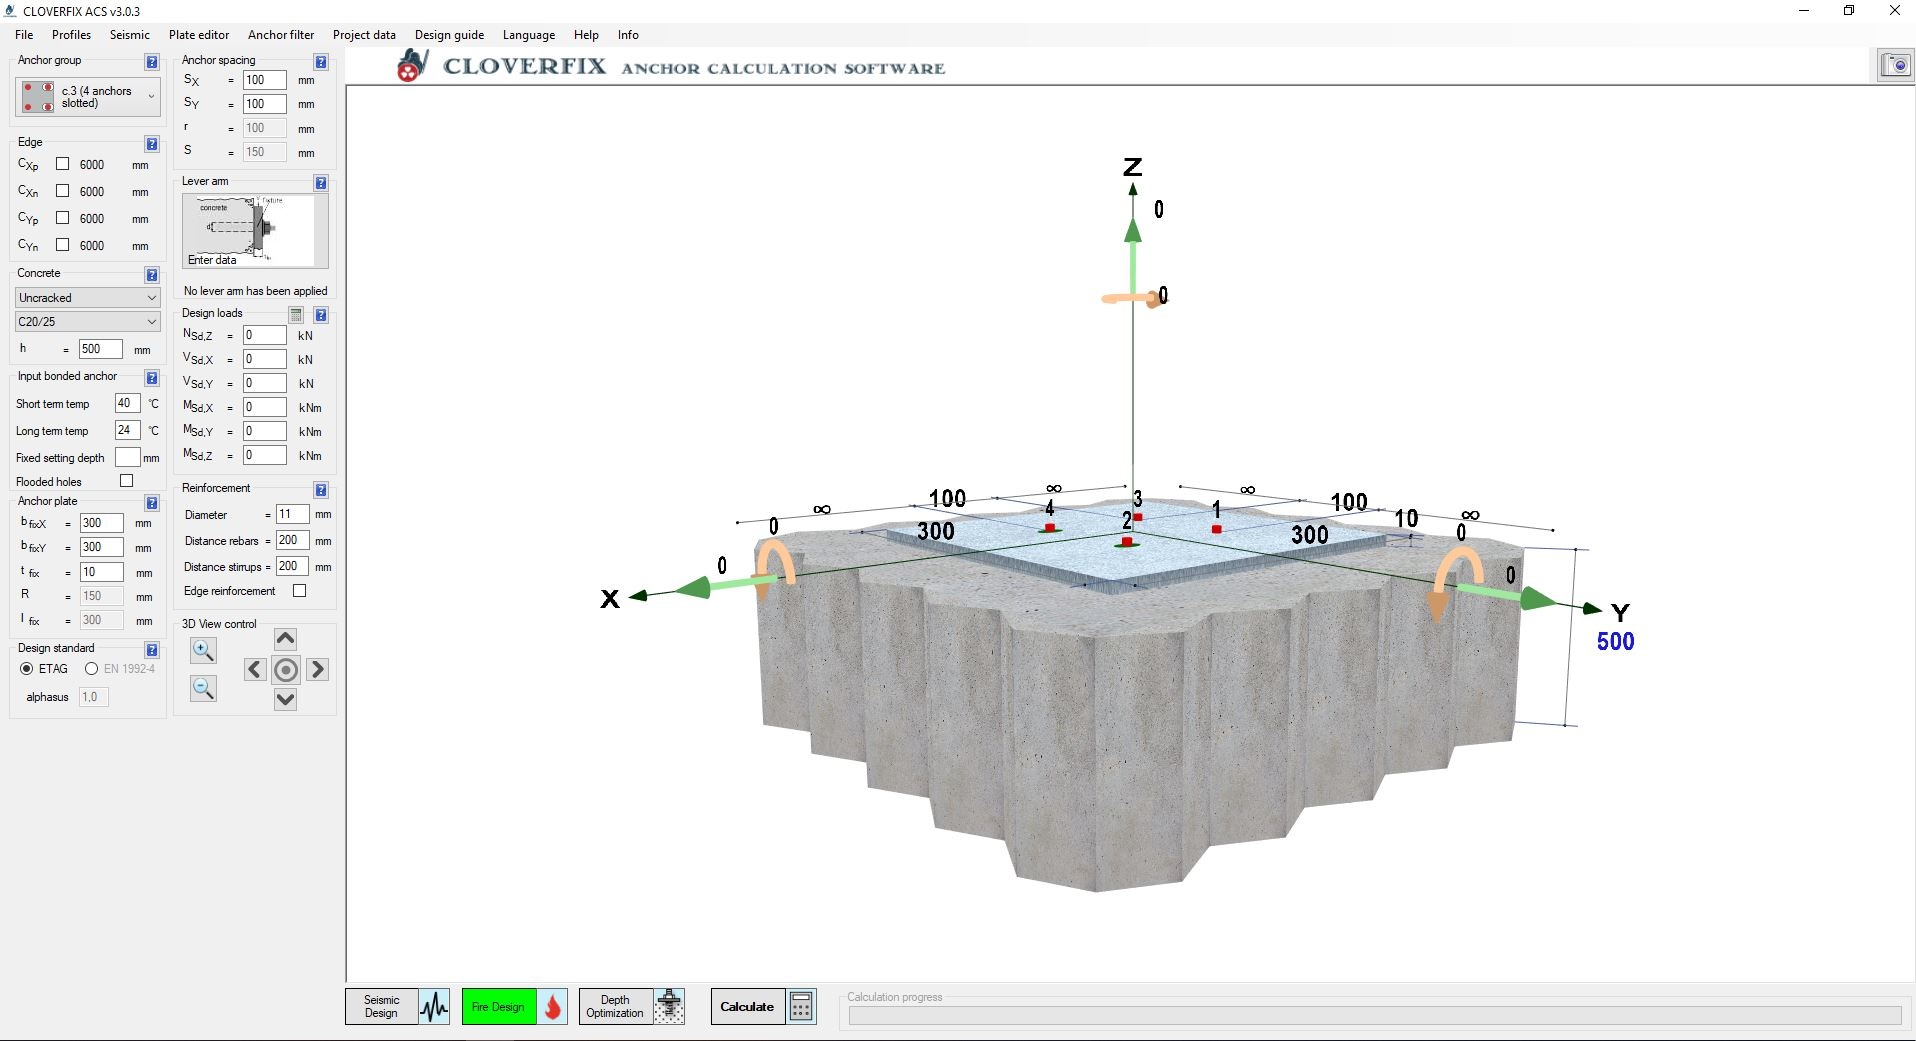Open the Plate editor menu

coord(199,35)
